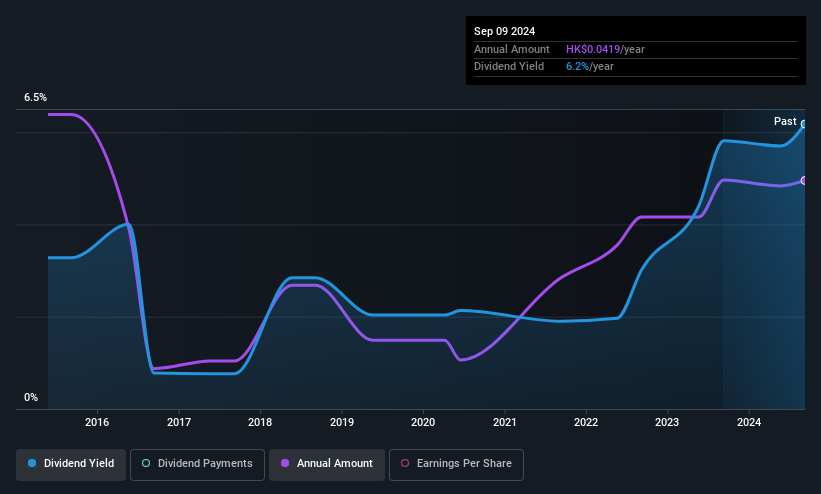Click the 6.5% y-axis label
This screenshot has height=494, width=821.
pyautogui.click(x=35, y=97)
